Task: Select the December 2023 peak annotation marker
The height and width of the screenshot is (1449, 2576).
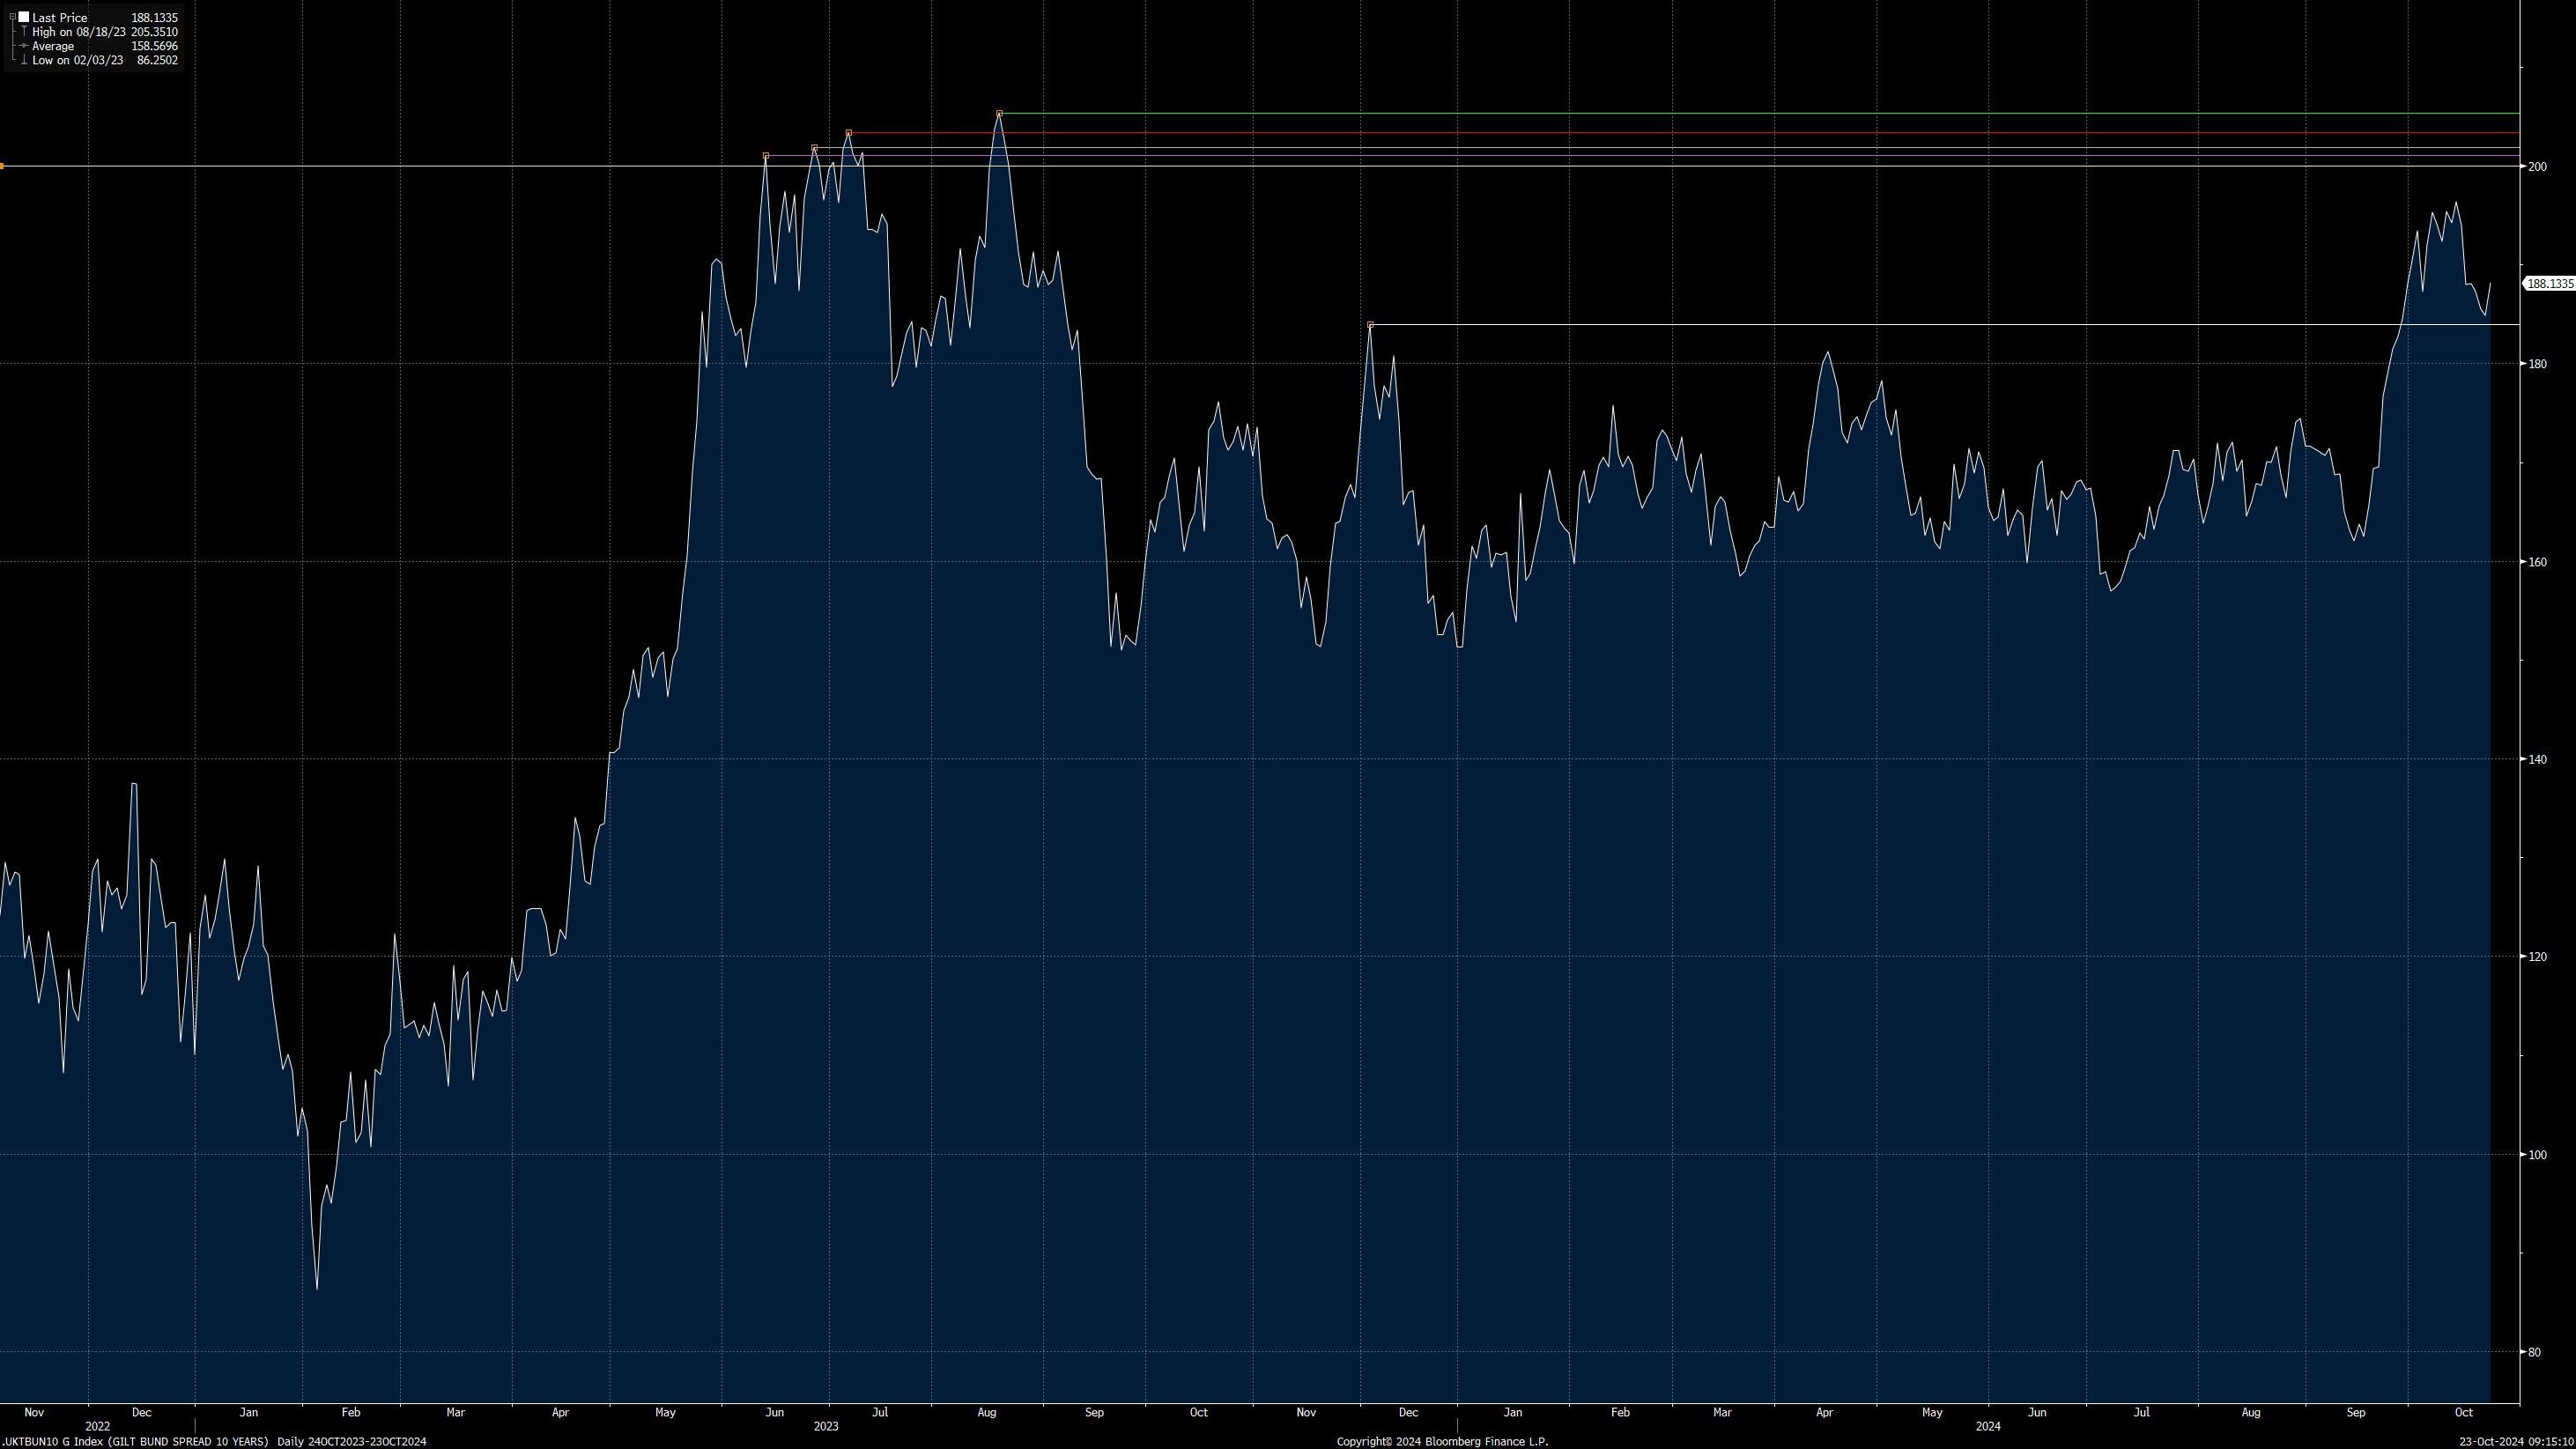Action: [x=1370, y=325]
